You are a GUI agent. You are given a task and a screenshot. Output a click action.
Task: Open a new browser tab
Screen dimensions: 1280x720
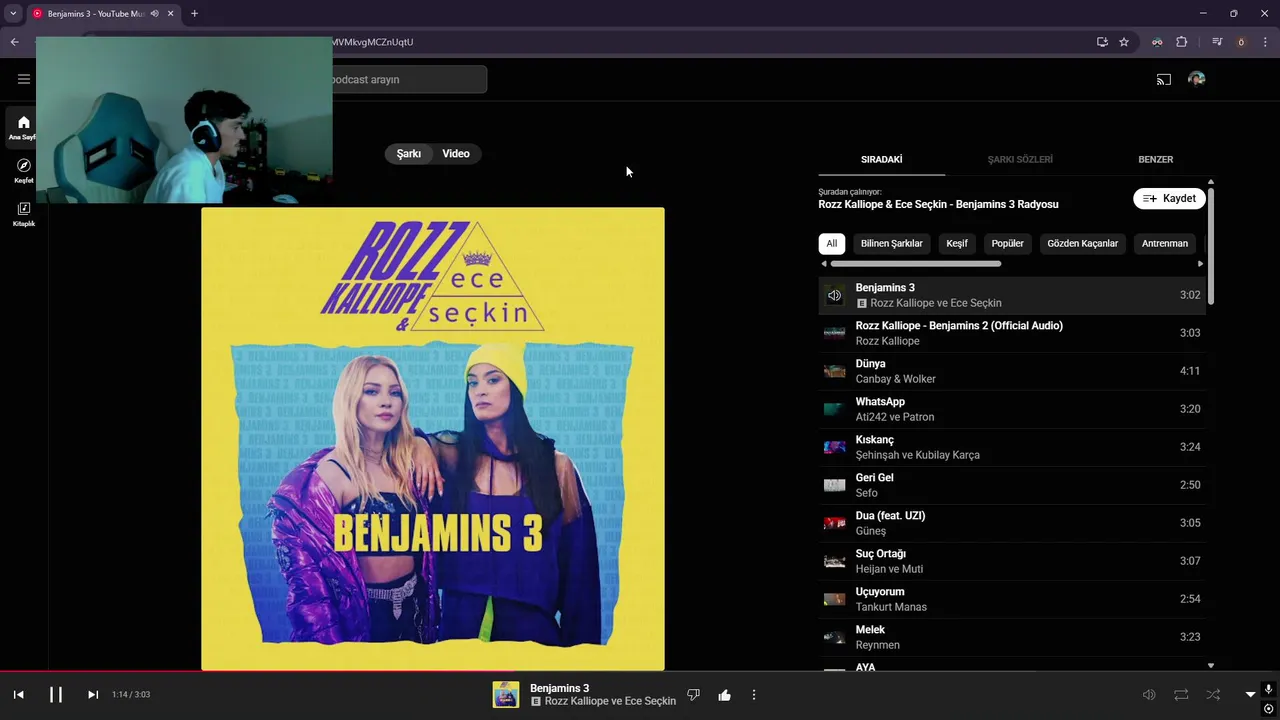click(194, 13)
